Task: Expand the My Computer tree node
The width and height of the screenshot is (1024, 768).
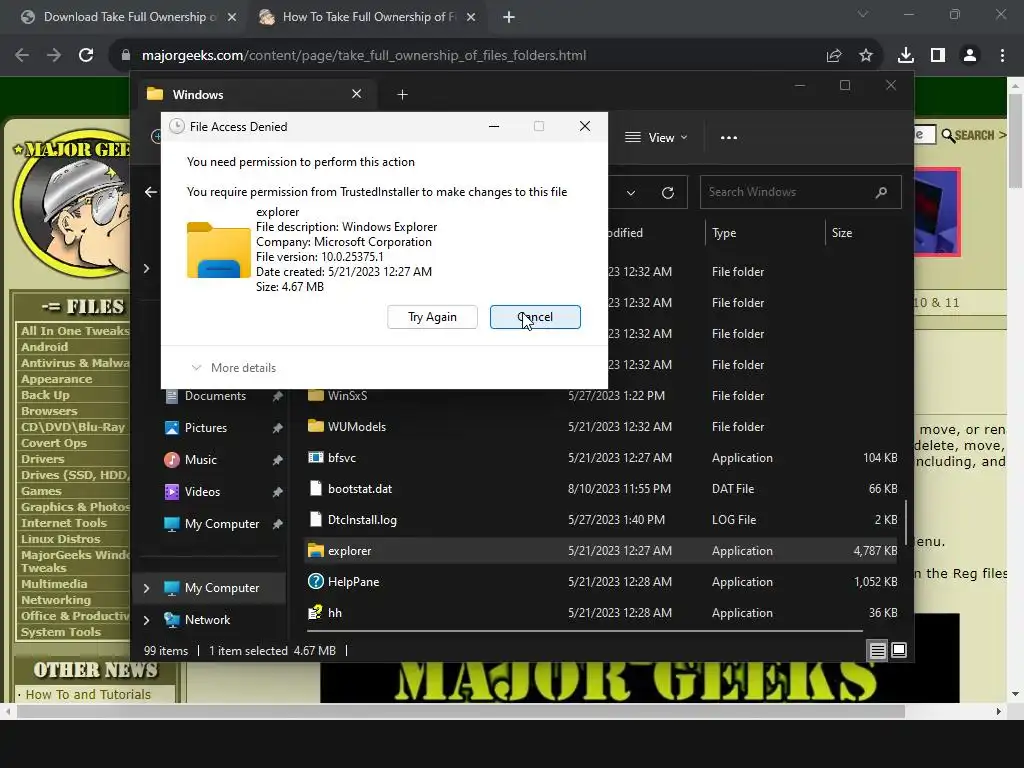Action: pyautogui.click(x=146, y=588)
